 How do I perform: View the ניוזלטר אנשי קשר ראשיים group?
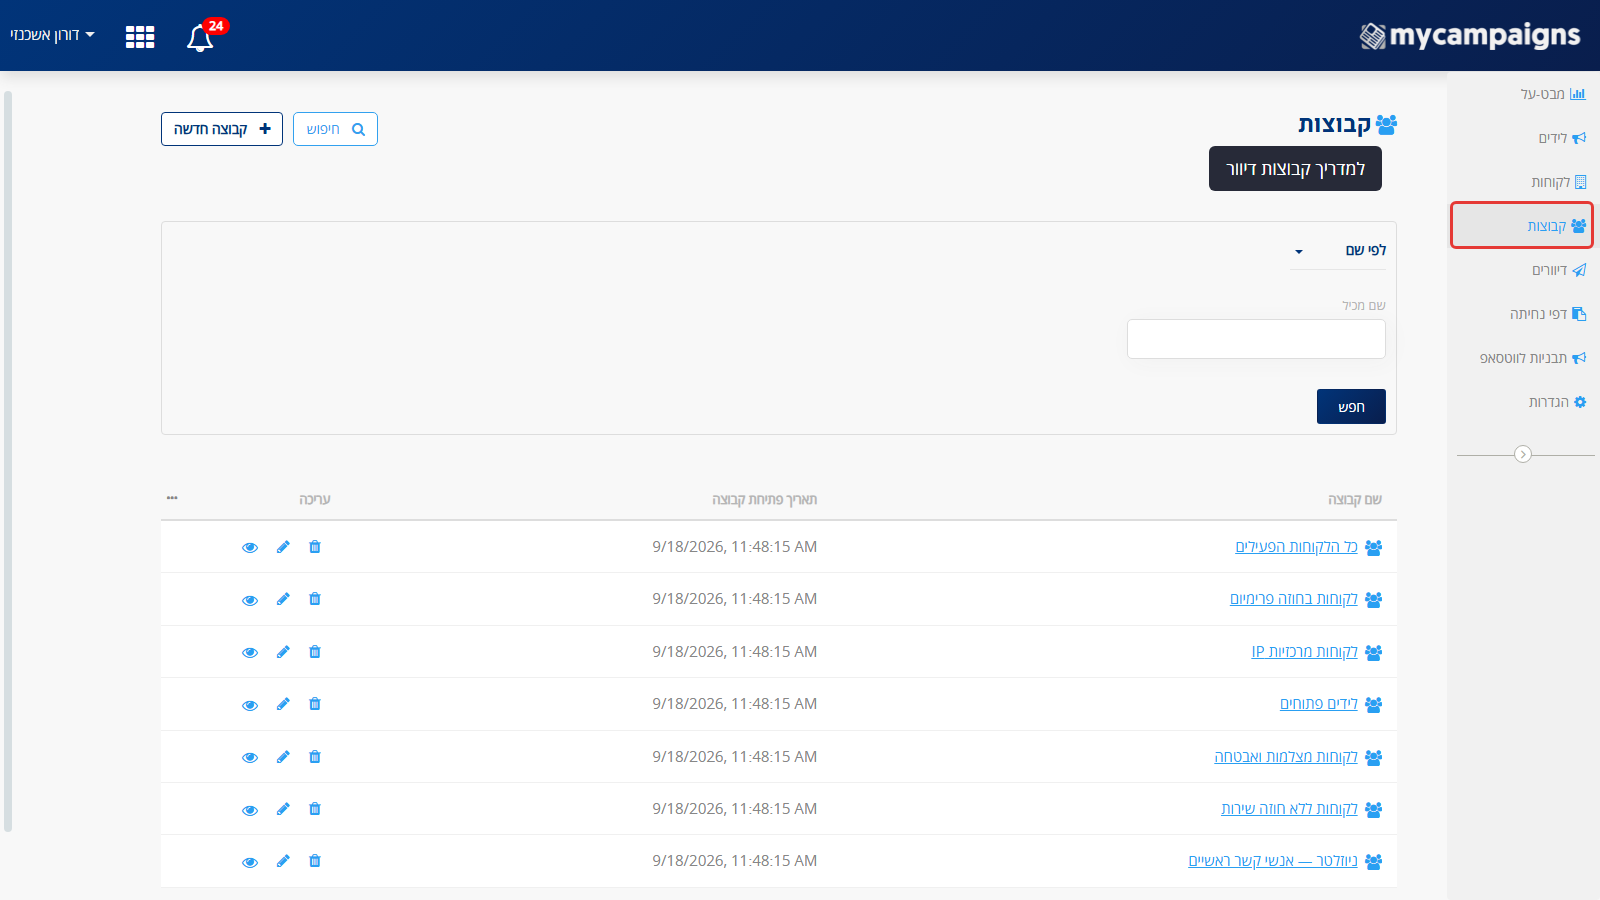coord(250,862)
